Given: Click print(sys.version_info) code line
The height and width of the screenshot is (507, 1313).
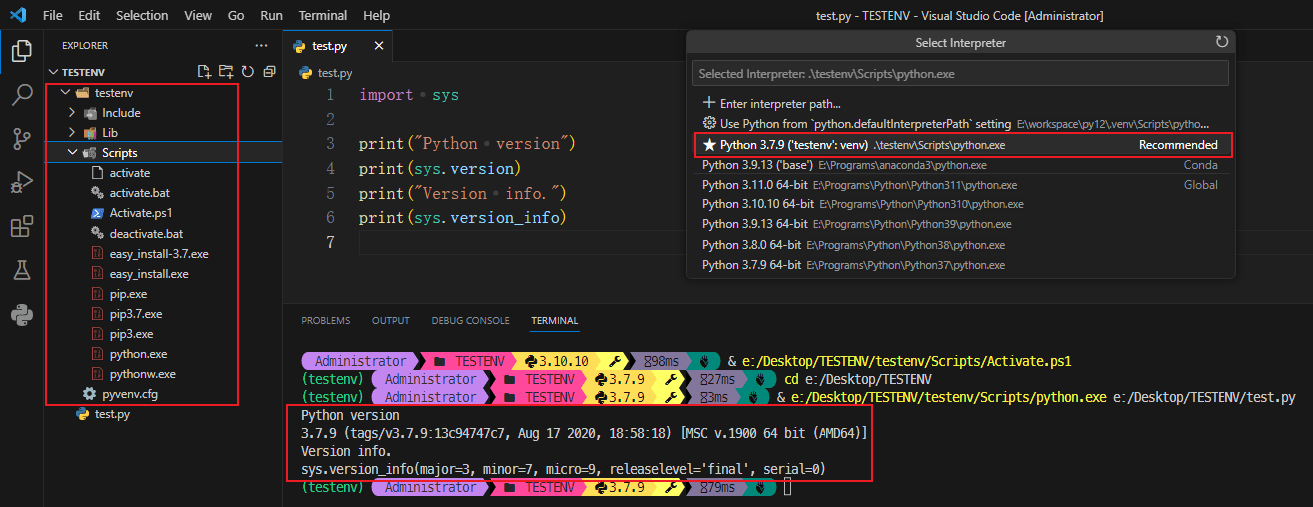Looking at the screenshot, I should [462, 218].
